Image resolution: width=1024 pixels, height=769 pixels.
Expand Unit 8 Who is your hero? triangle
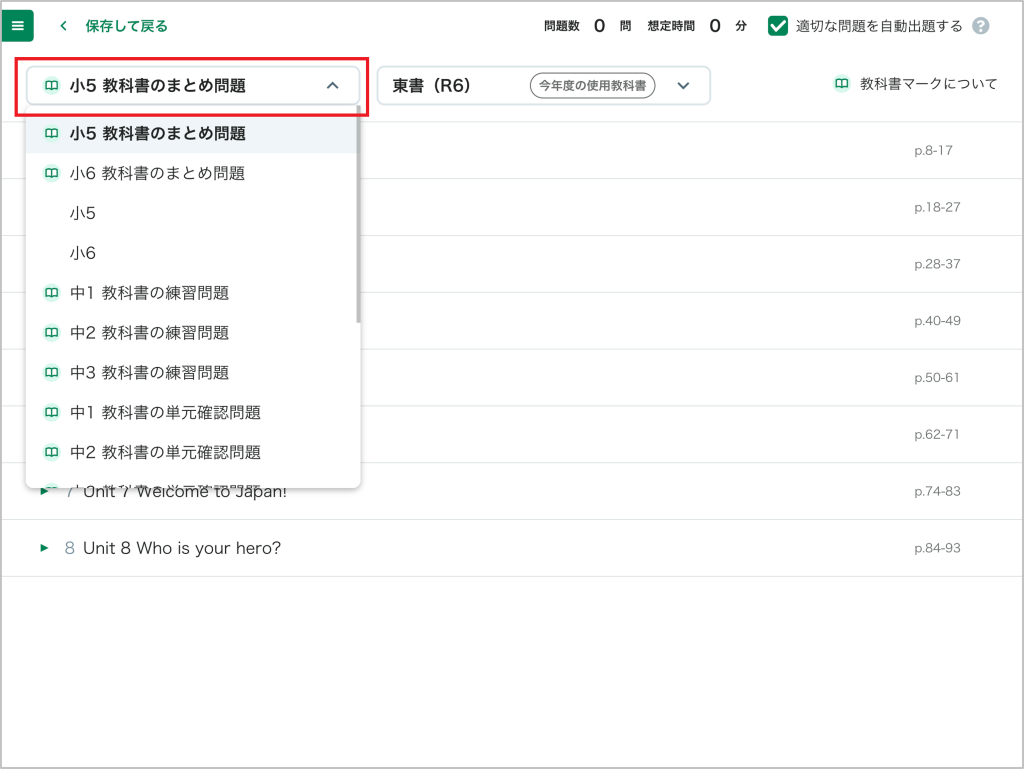click(44, 548)
